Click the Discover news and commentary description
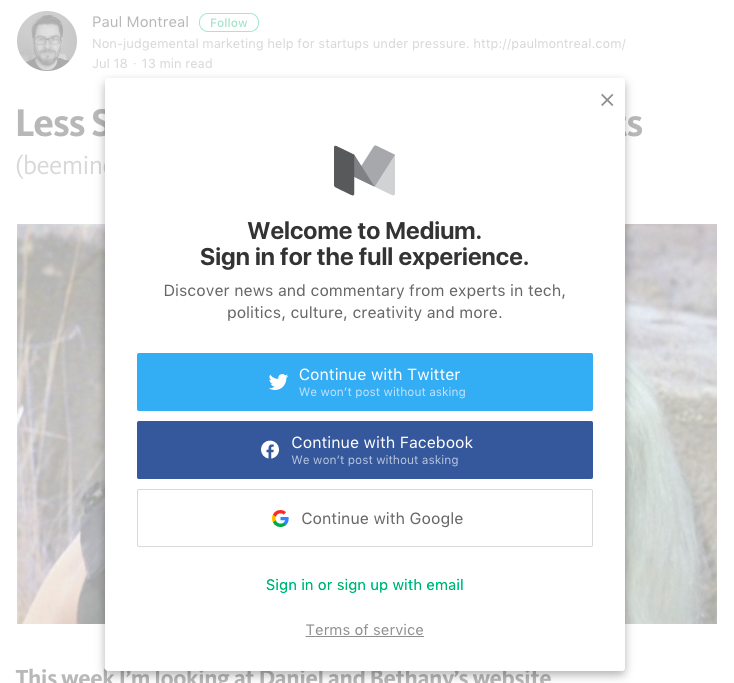Image resolution: width=734 pixels, height=683 pixels. (364, 302)
